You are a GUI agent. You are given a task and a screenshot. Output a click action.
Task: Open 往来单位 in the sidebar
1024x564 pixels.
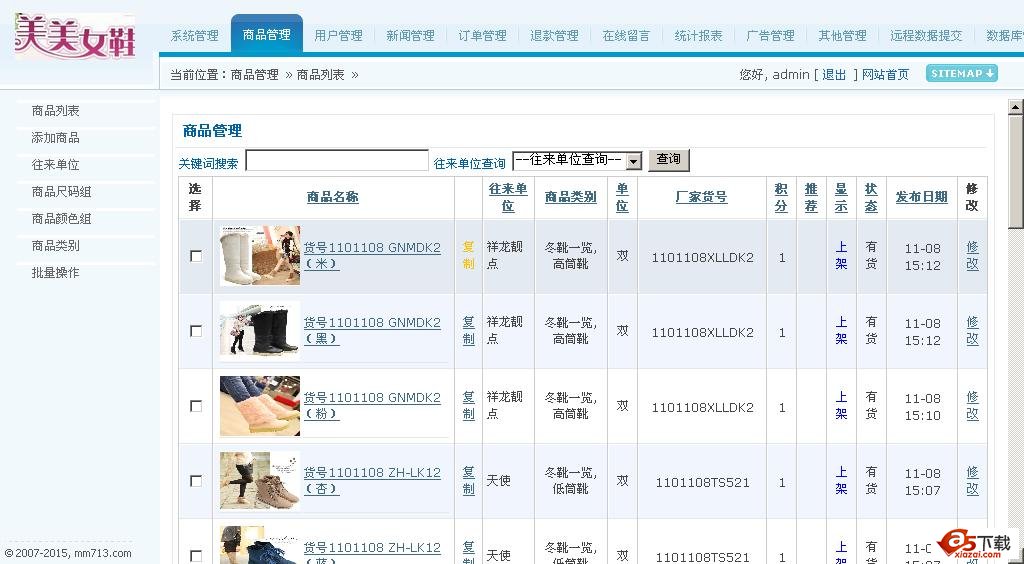(56, 164)
